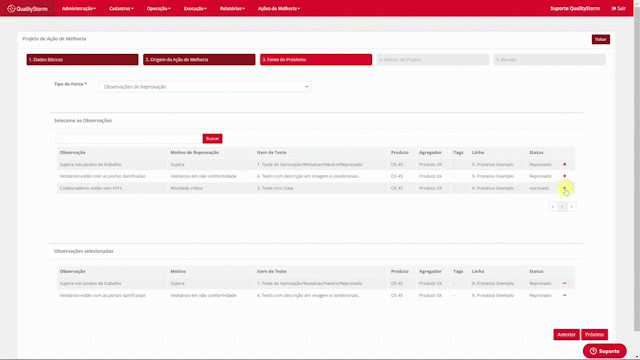640x360 pixels.
Task: Open Suporte QualityStorm user link
Action: (x=575, y=8)
